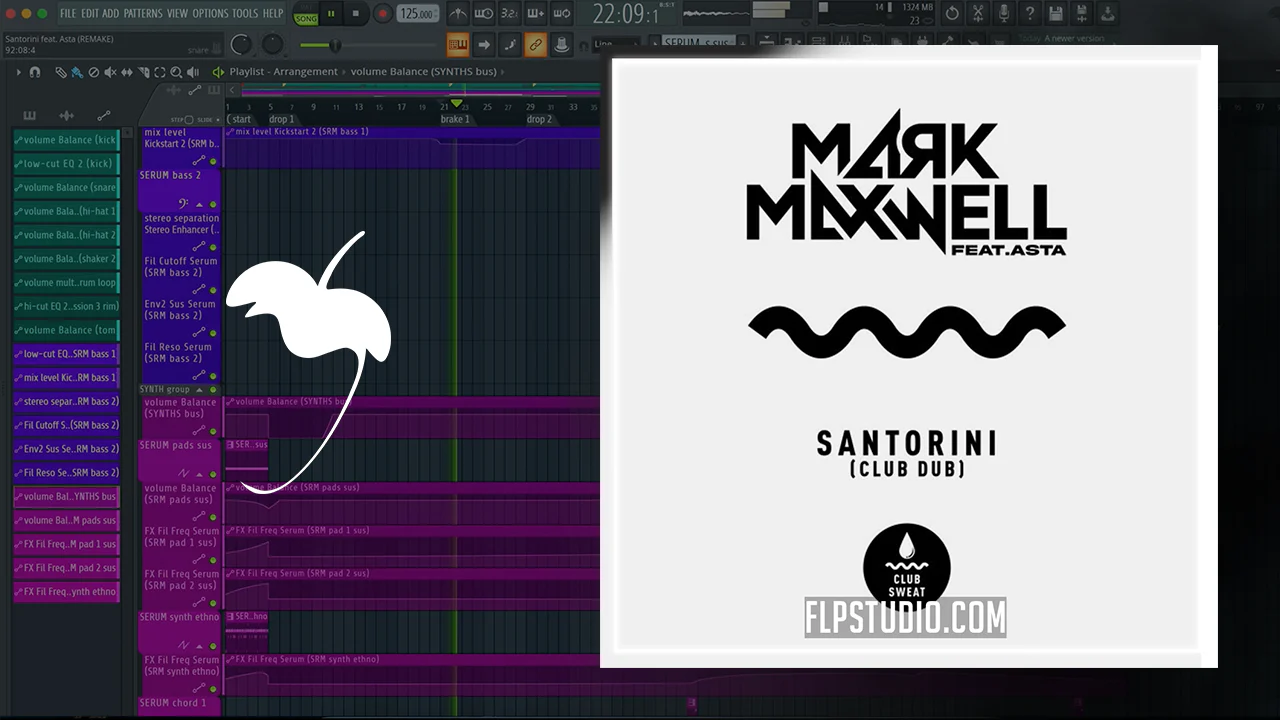Mute the SYNTH group track
Screen dimensions: 1280x720
[x=213, y=390]
